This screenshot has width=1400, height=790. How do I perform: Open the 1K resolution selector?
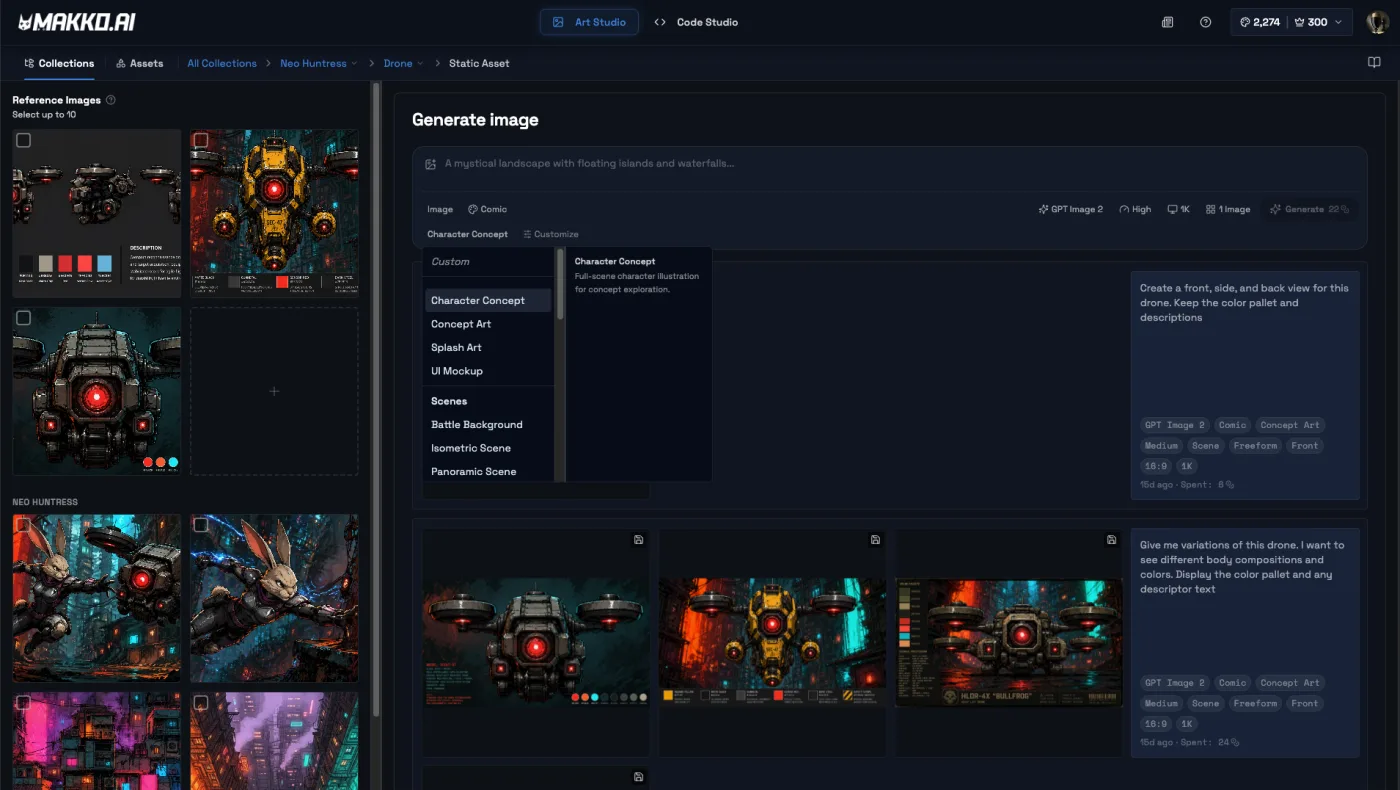[x=1179, y=209]
